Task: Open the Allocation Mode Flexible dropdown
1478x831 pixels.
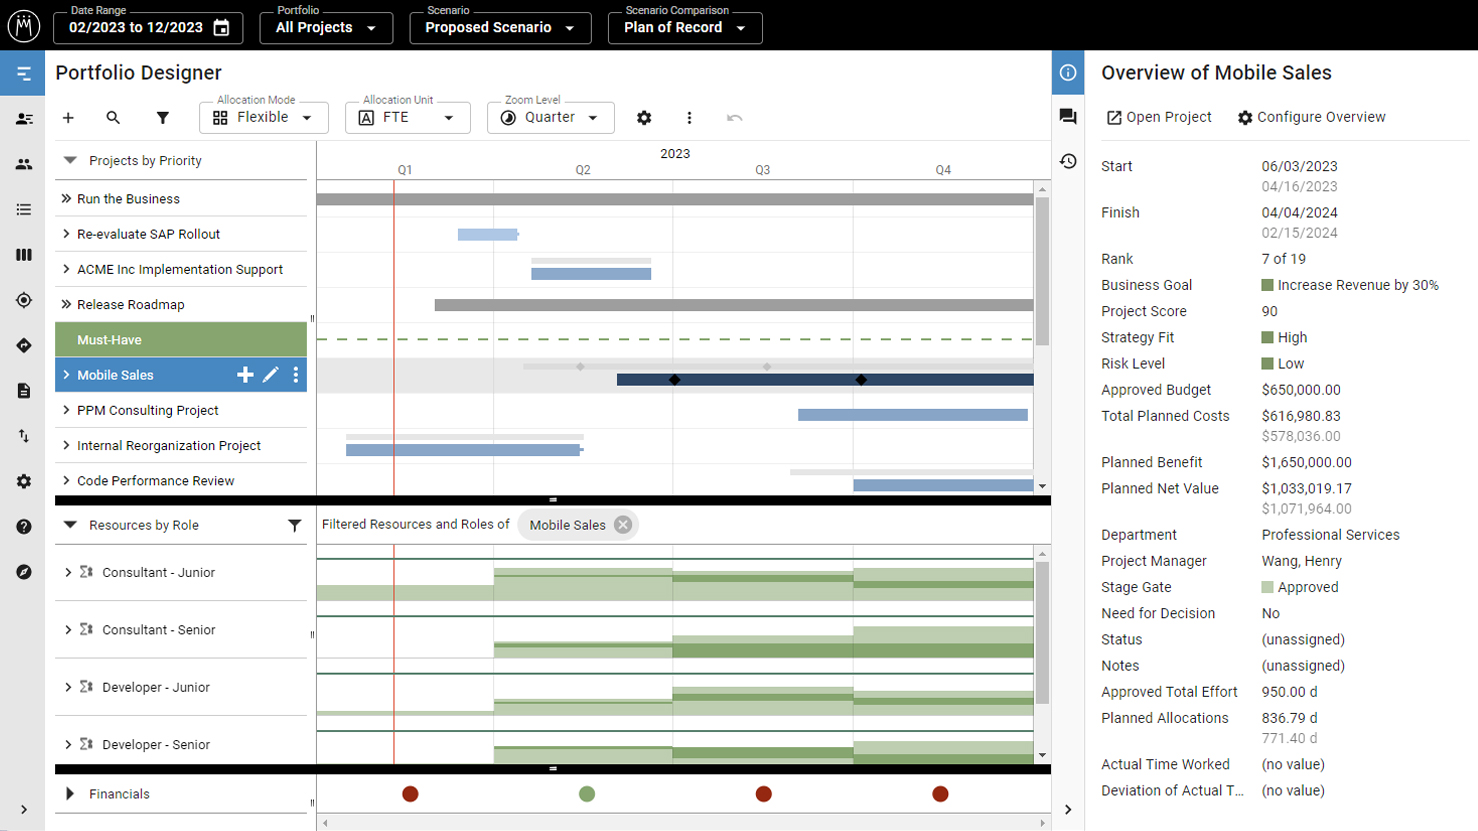Action: (264, 118)
